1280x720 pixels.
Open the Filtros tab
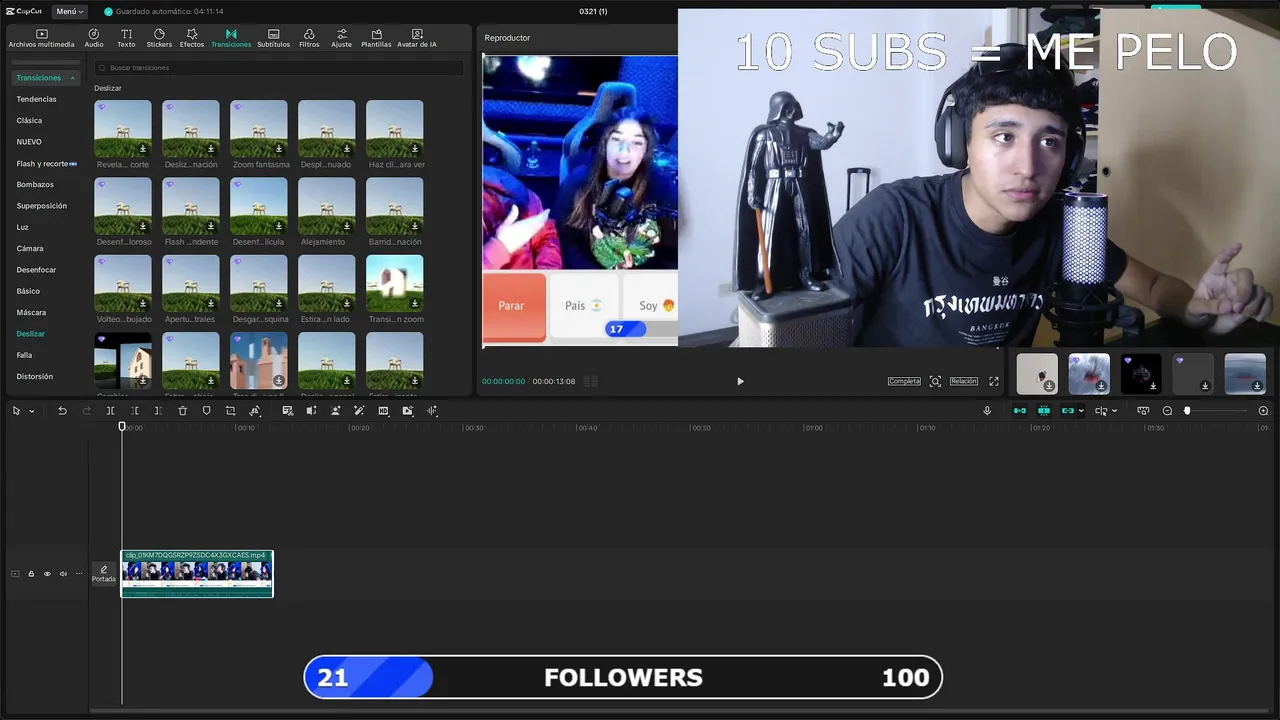[x=309, y=38]
